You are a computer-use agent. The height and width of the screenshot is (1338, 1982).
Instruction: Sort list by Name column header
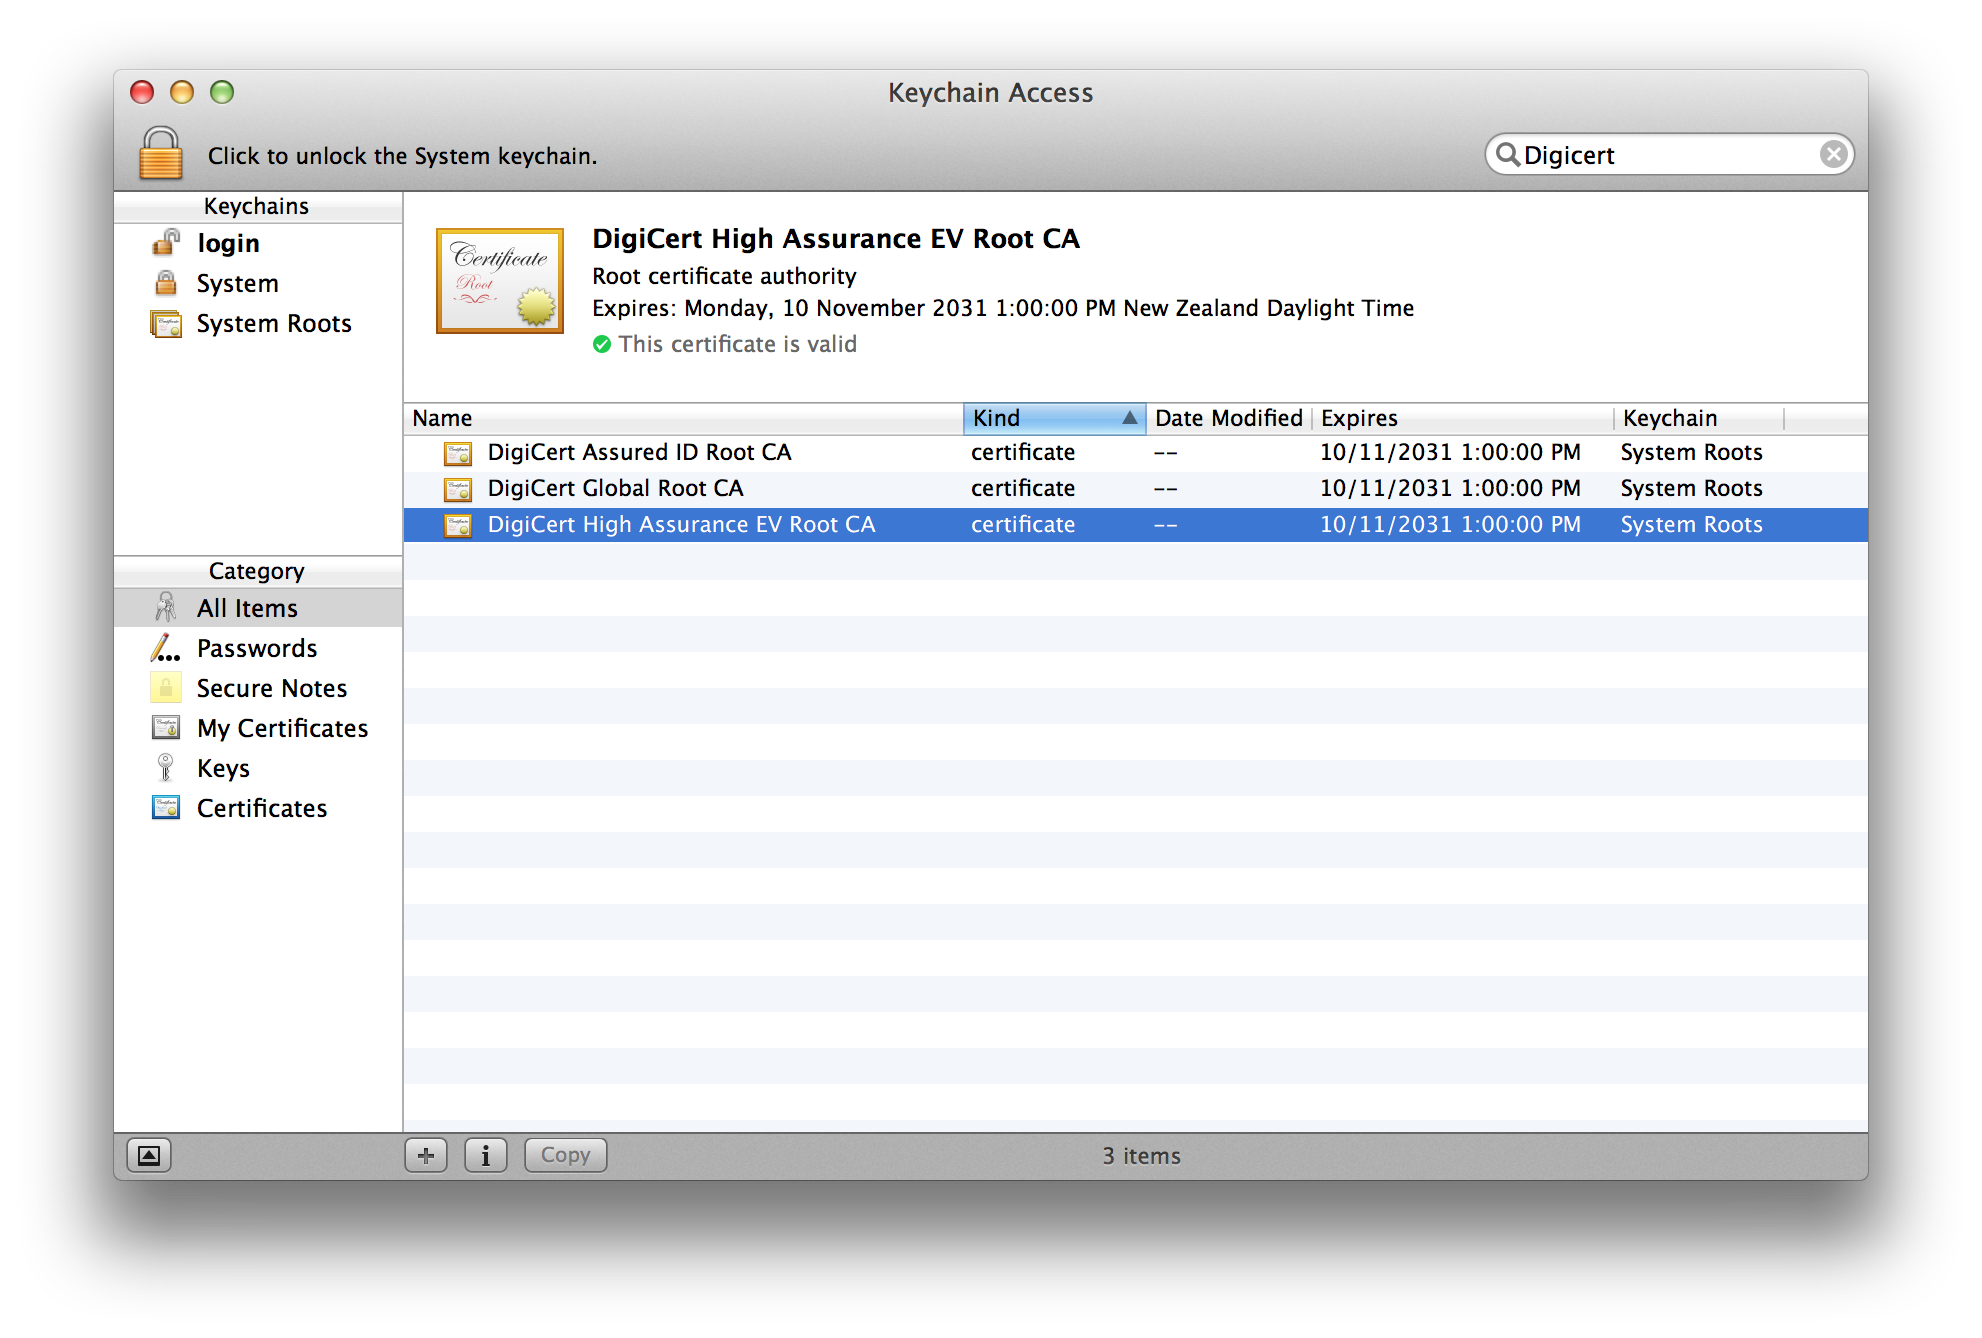[x=684, y=418]
